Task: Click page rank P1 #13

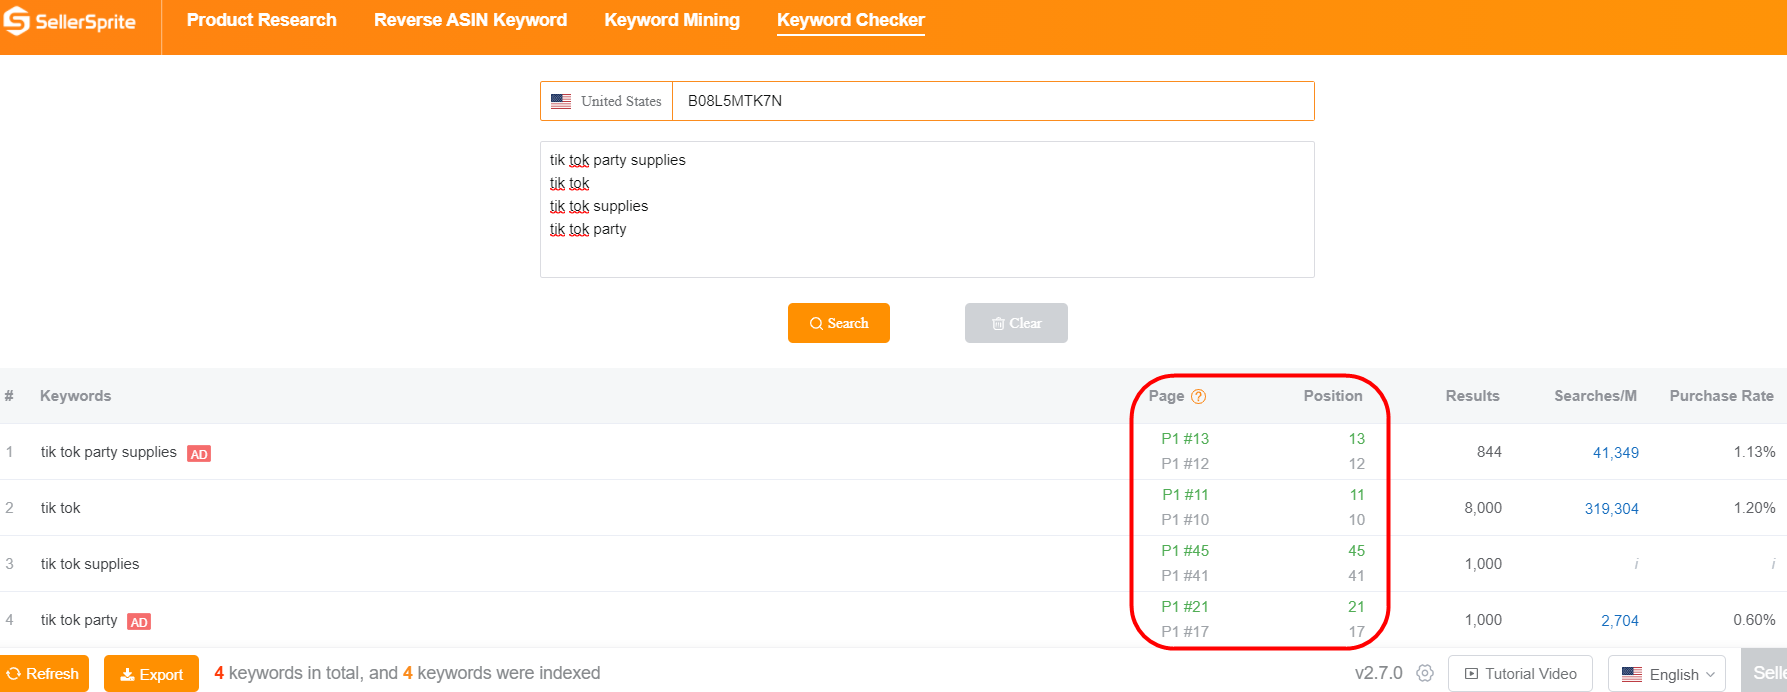Action: [x=1185, y=439]
